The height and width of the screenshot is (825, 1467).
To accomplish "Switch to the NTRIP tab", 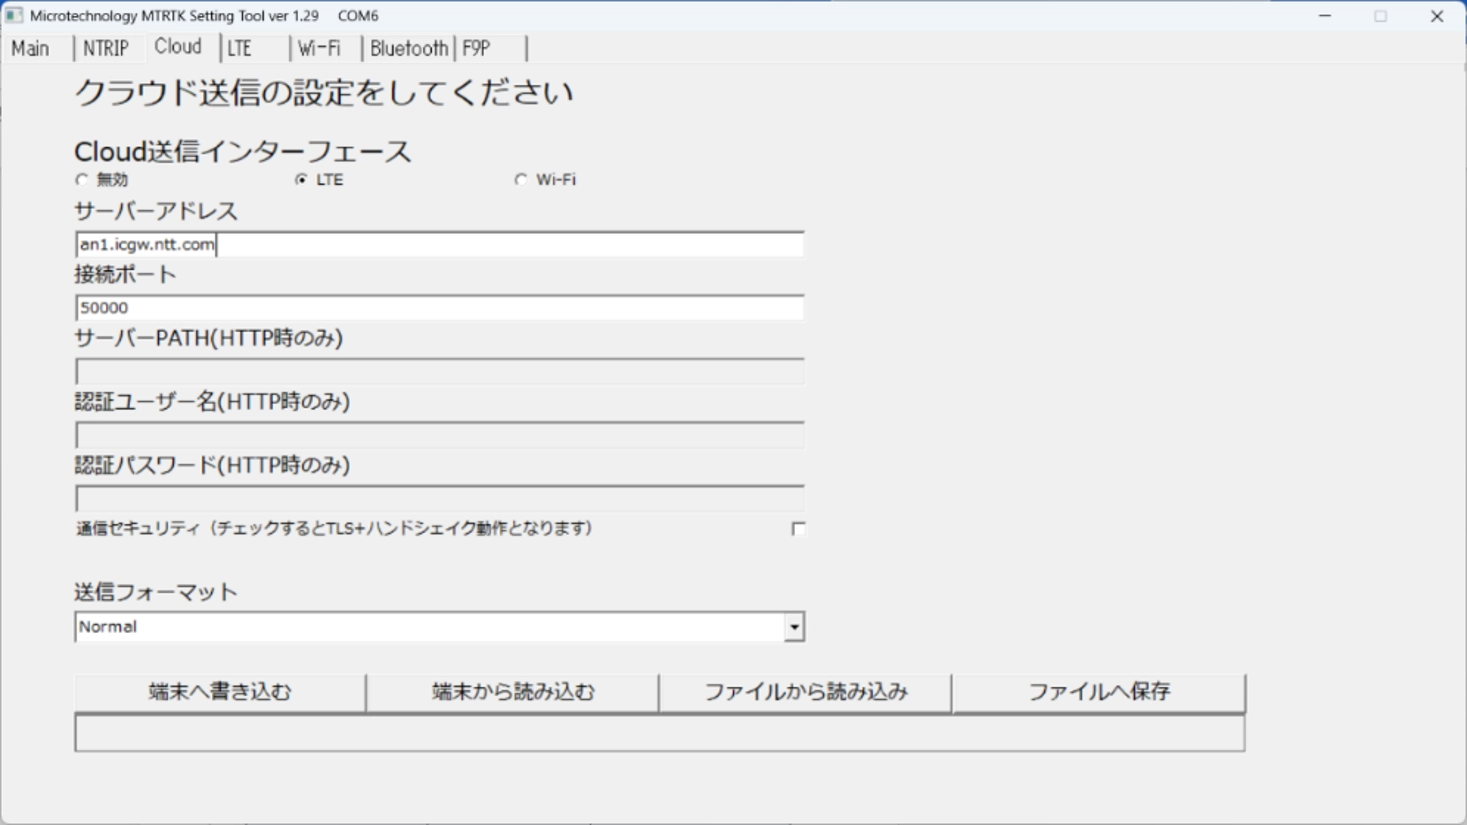I will click(106, 48).
